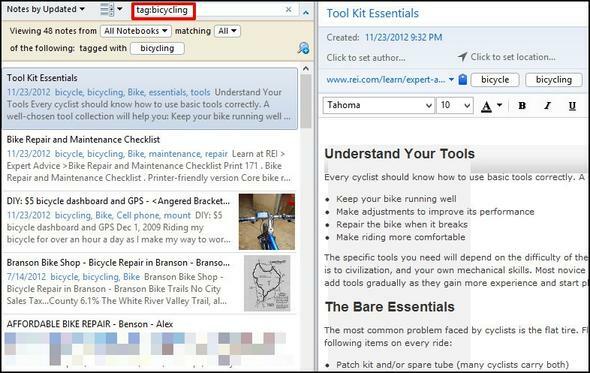Click the font color A icon

pos(487,107)
